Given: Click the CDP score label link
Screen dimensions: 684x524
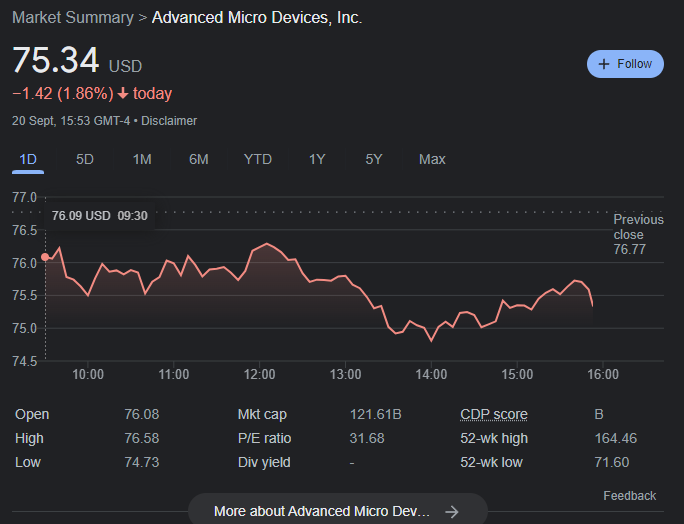Looking at the screenshot, I should pyautogui.click(x=494, y=414).
